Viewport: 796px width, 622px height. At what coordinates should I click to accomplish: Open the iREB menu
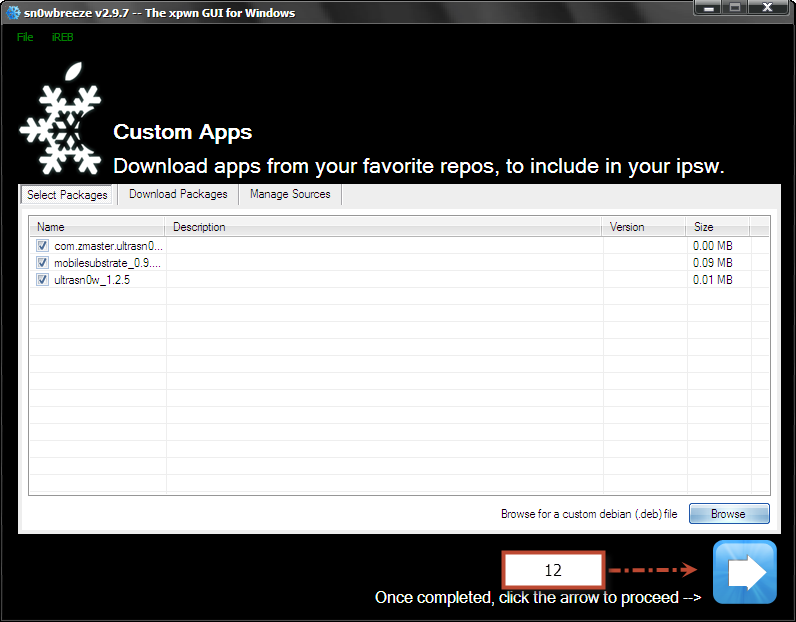tap(62, 37)
